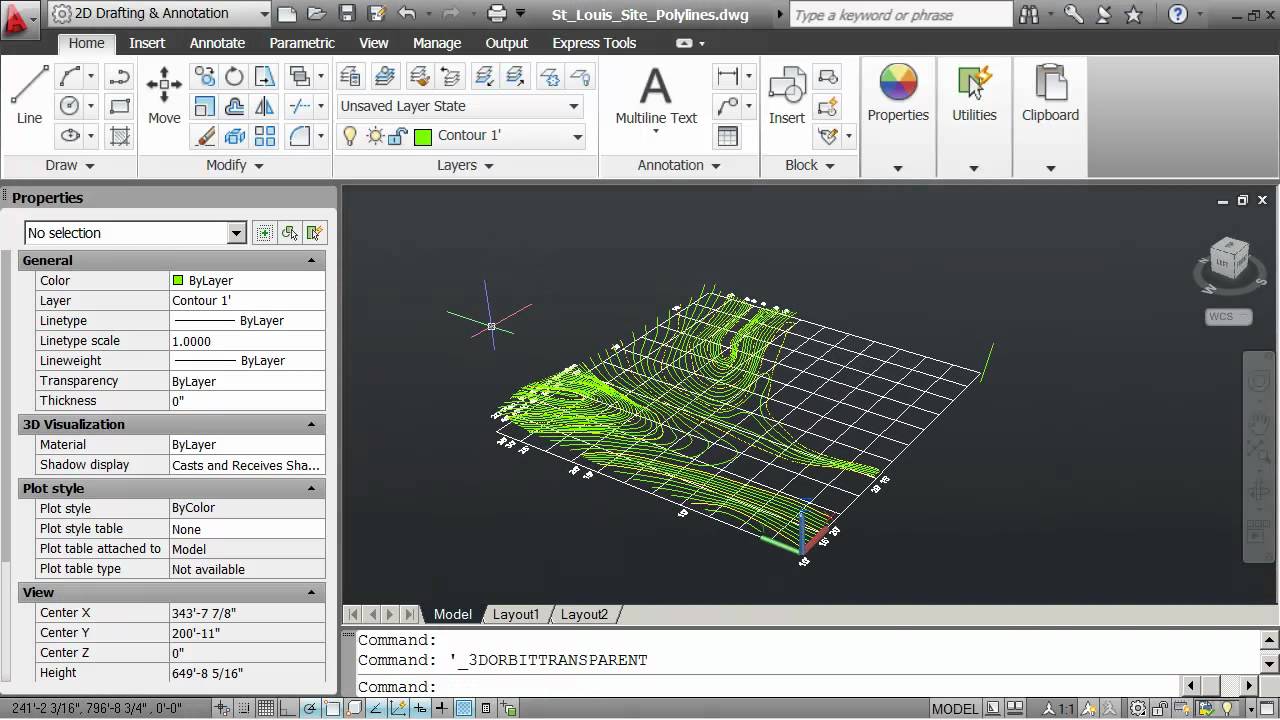Expand the Modify panel
The image size is (1280, 720).
[x=234, y=166]
